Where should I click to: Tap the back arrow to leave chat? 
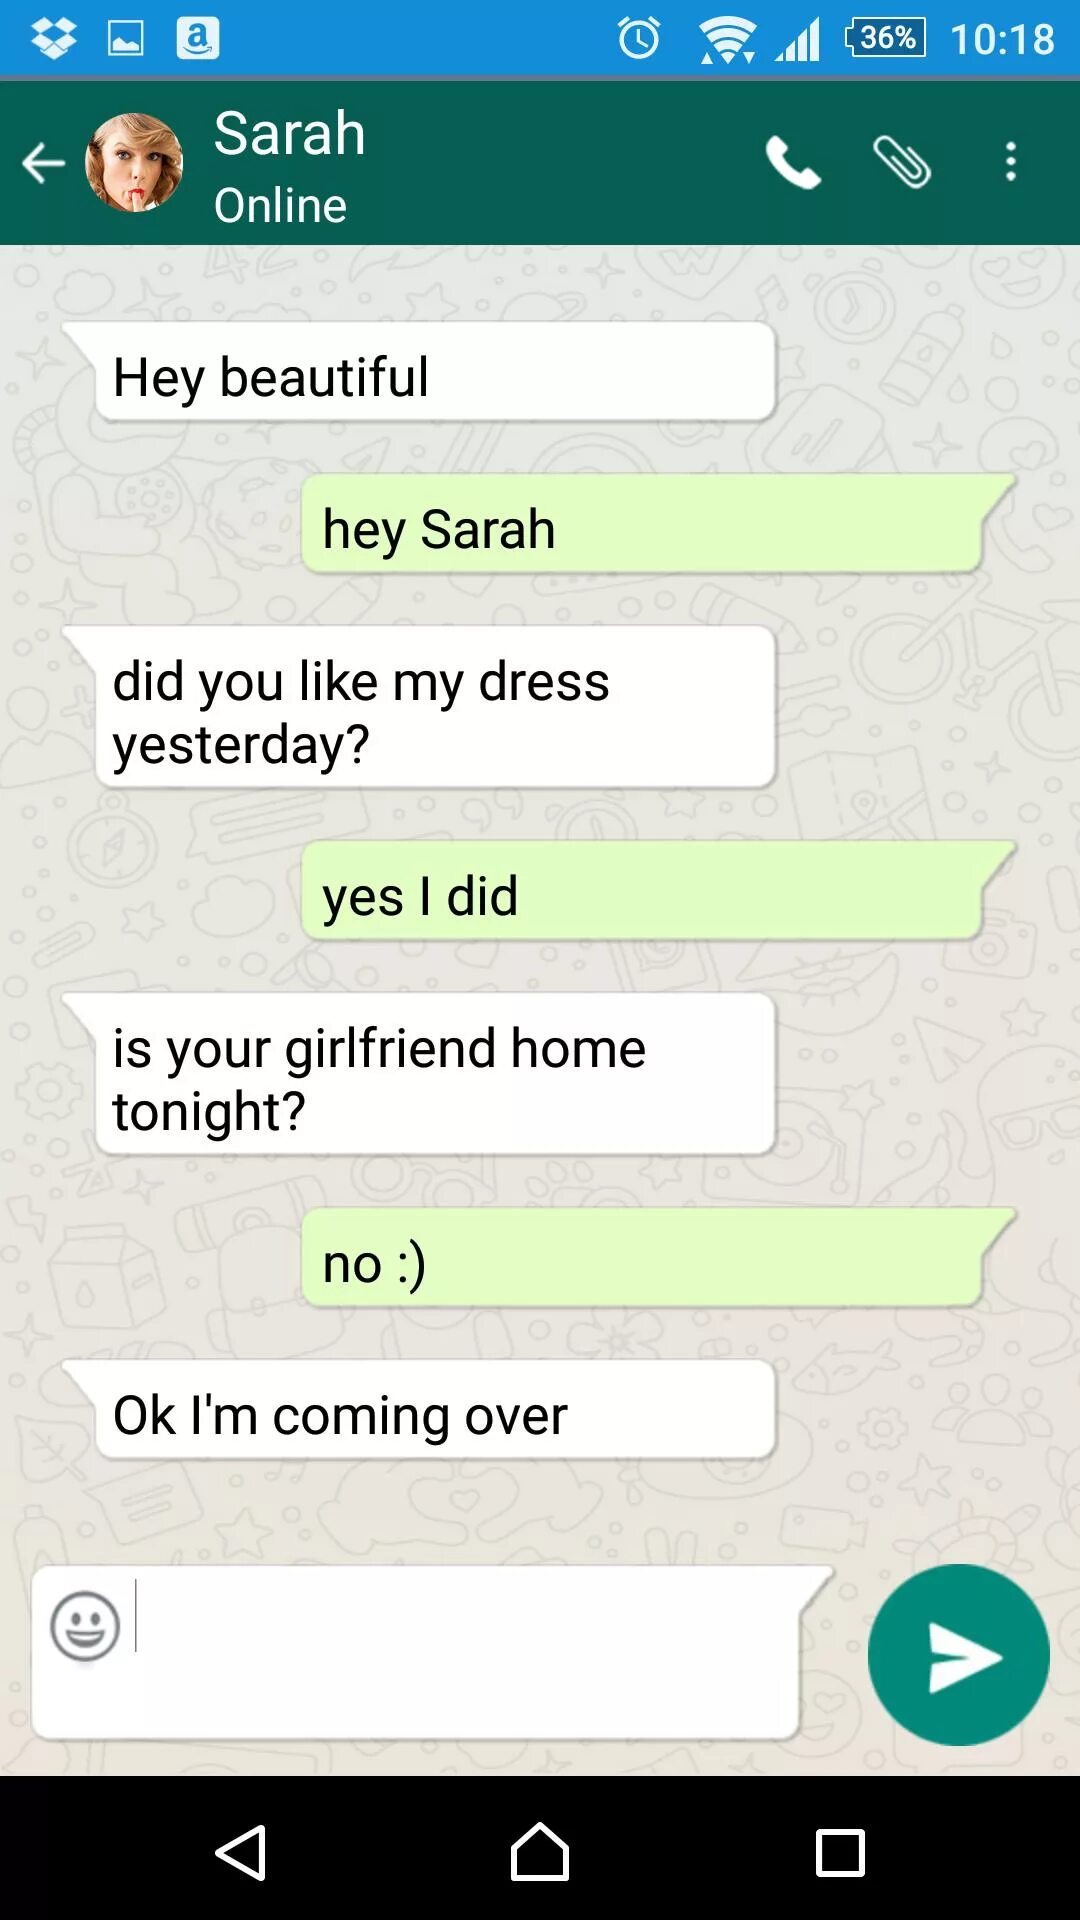(43, 163)
